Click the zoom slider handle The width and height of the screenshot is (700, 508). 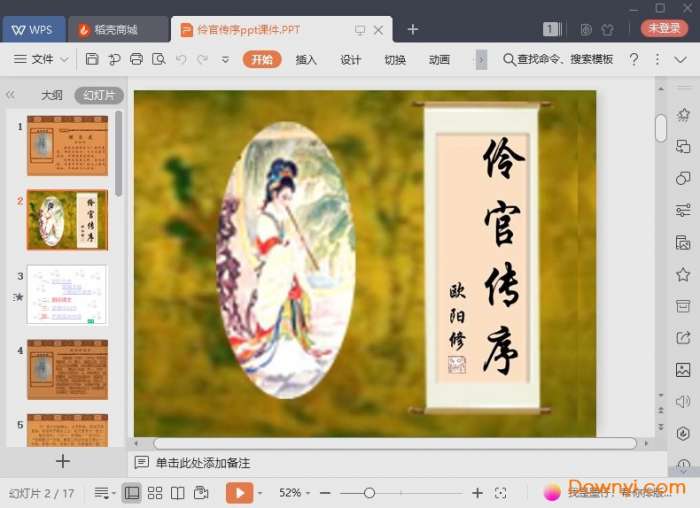pyautogui.click(x=369, y=493)
